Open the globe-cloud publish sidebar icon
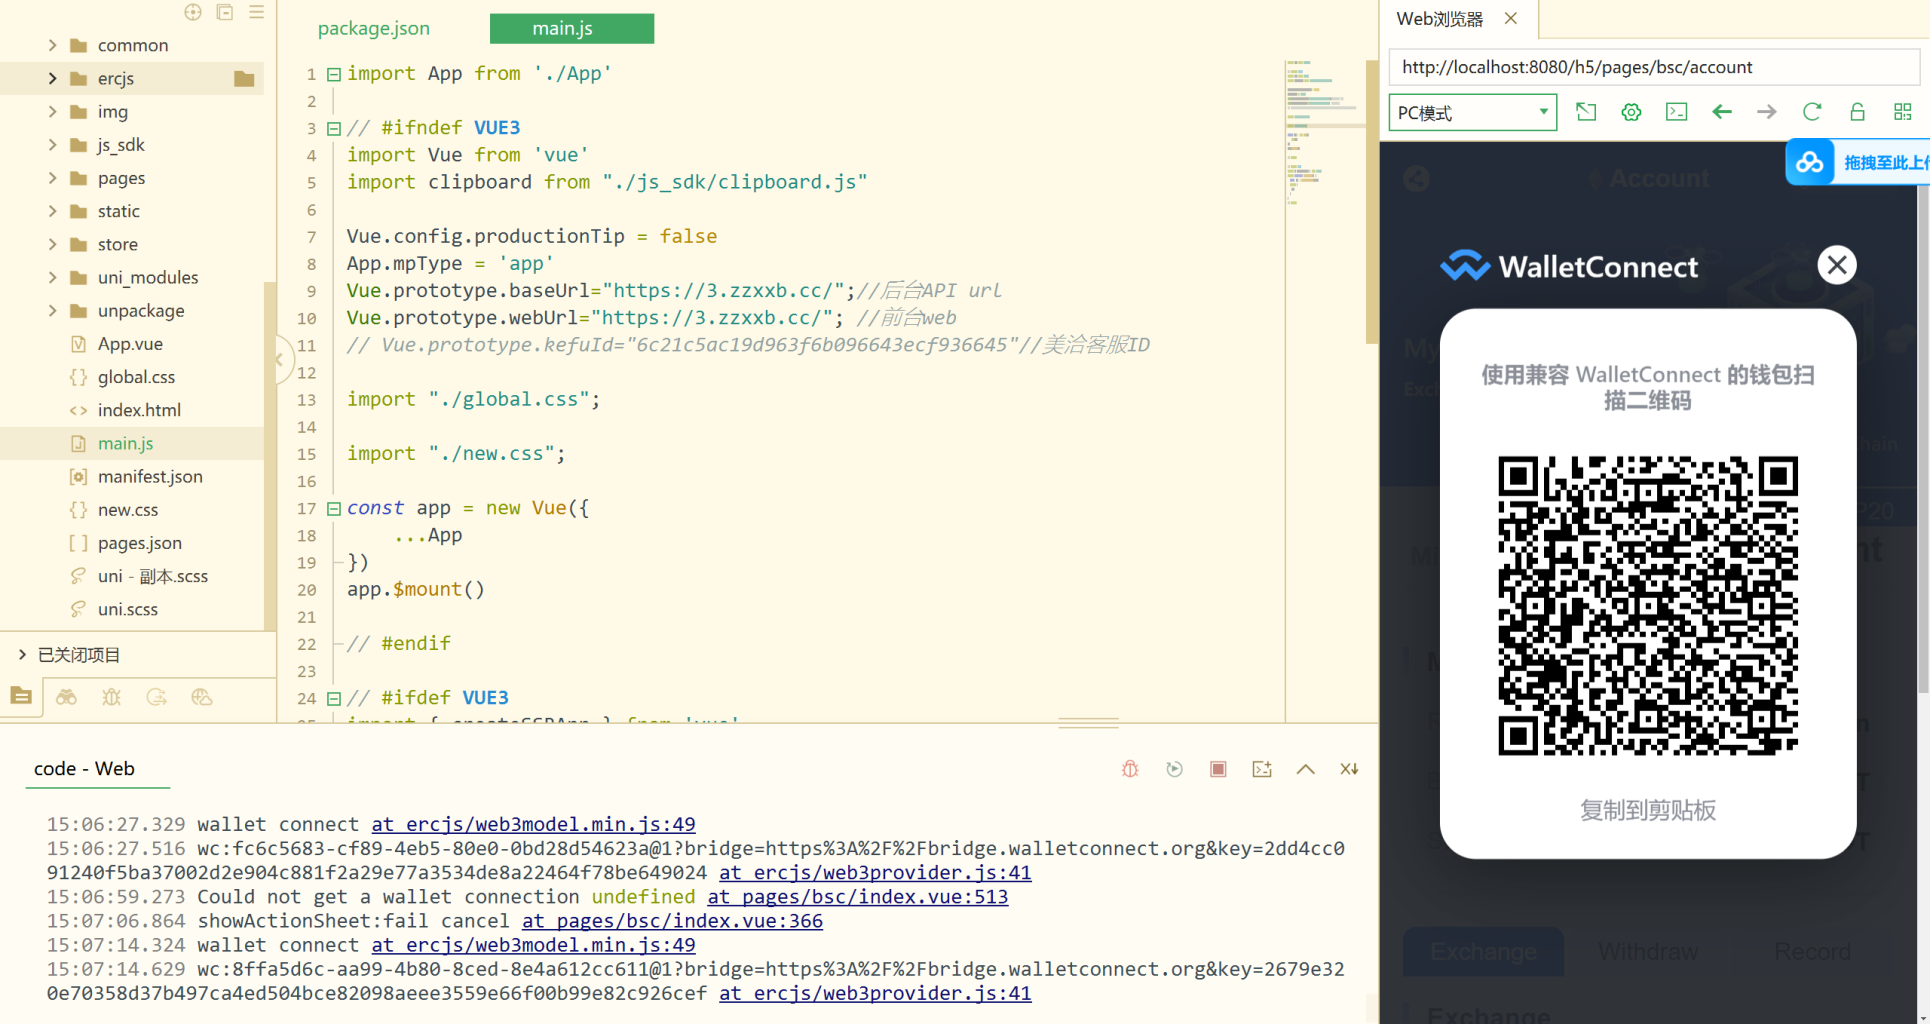The height and width of the screenshot is (1024, 1930). (201, 697)
